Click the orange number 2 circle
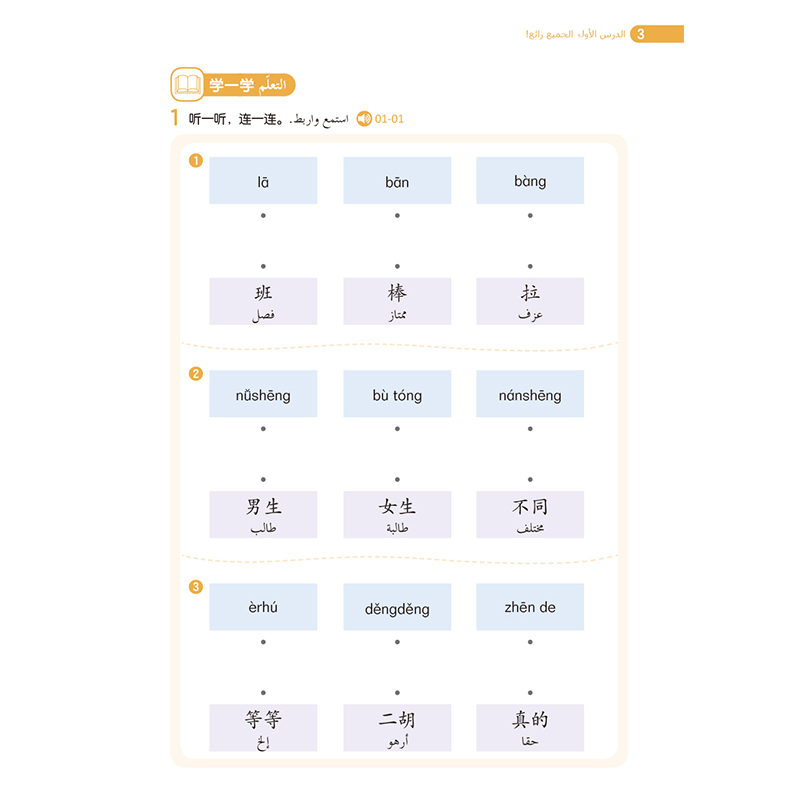The height and width of the screenshot is (800, 800). click(x=196, y=374)
